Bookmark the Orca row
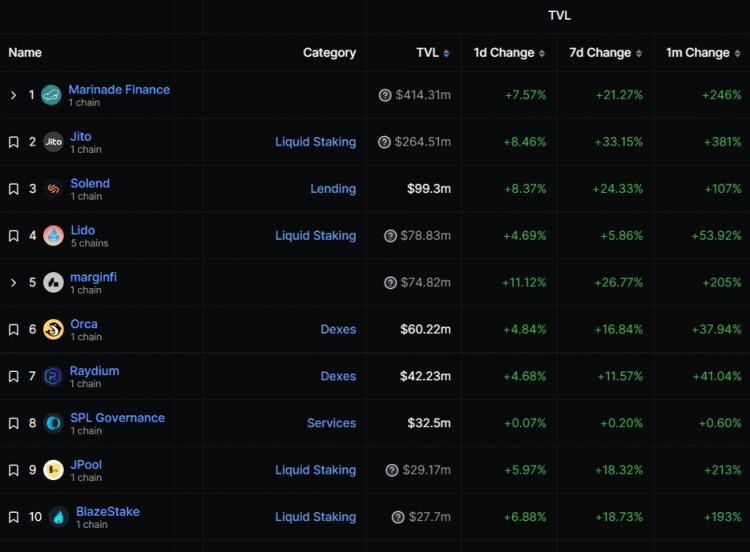750x552 pixels. 14,330
